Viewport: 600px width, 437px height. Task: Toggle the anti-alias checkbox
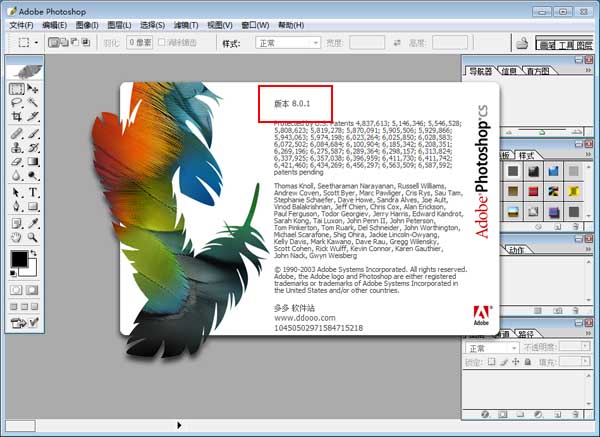point(161,42)
